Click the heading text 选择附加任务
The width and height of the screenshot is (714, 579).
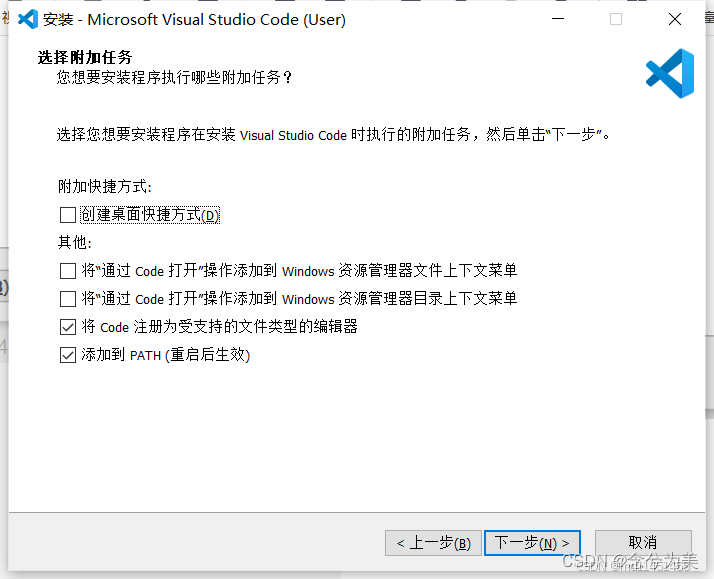click(x=85, y=57)
